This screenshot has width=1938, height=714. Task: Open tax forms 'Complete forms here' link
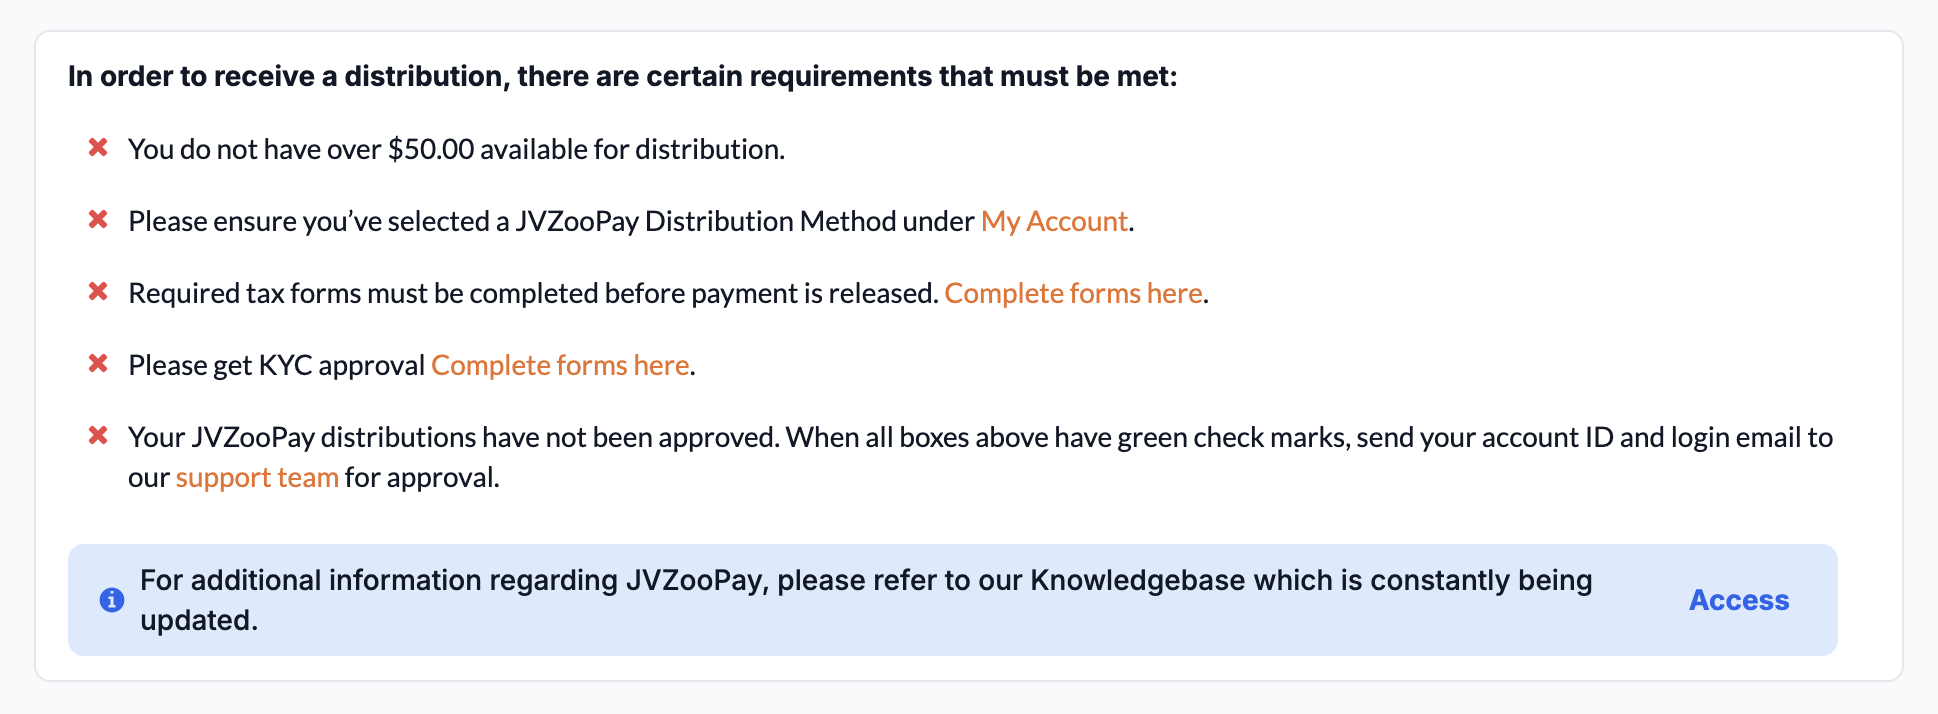pos(1073,293)
